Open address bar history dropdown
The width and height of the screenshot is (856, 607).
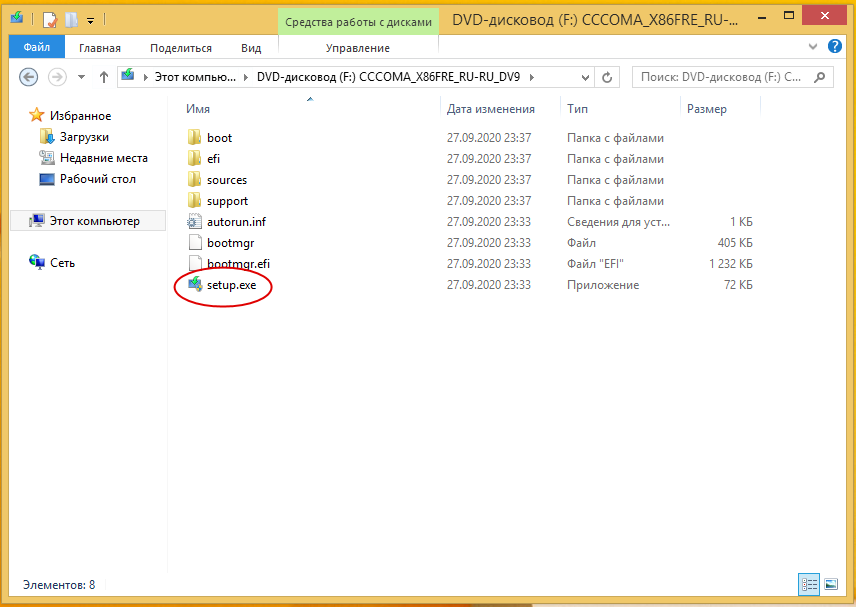pos(585,78)
